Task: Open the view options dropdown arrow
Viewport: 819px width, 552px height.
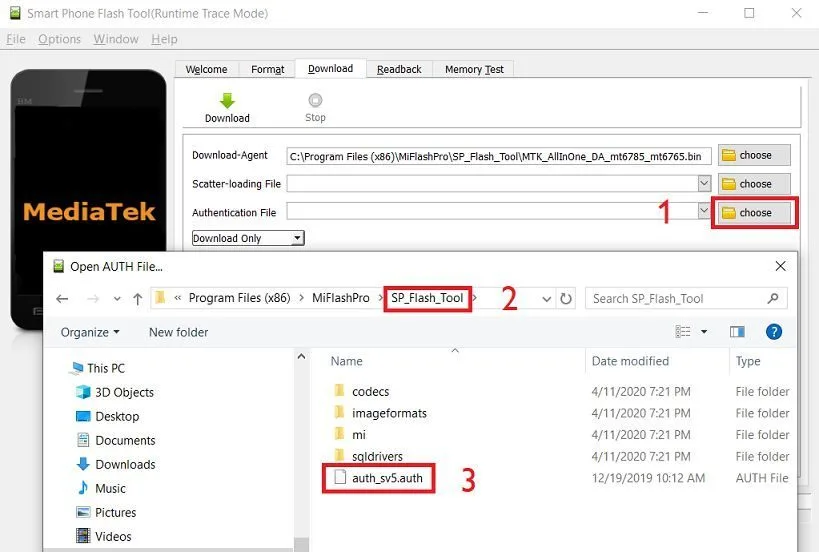Action: click(704, 332)
